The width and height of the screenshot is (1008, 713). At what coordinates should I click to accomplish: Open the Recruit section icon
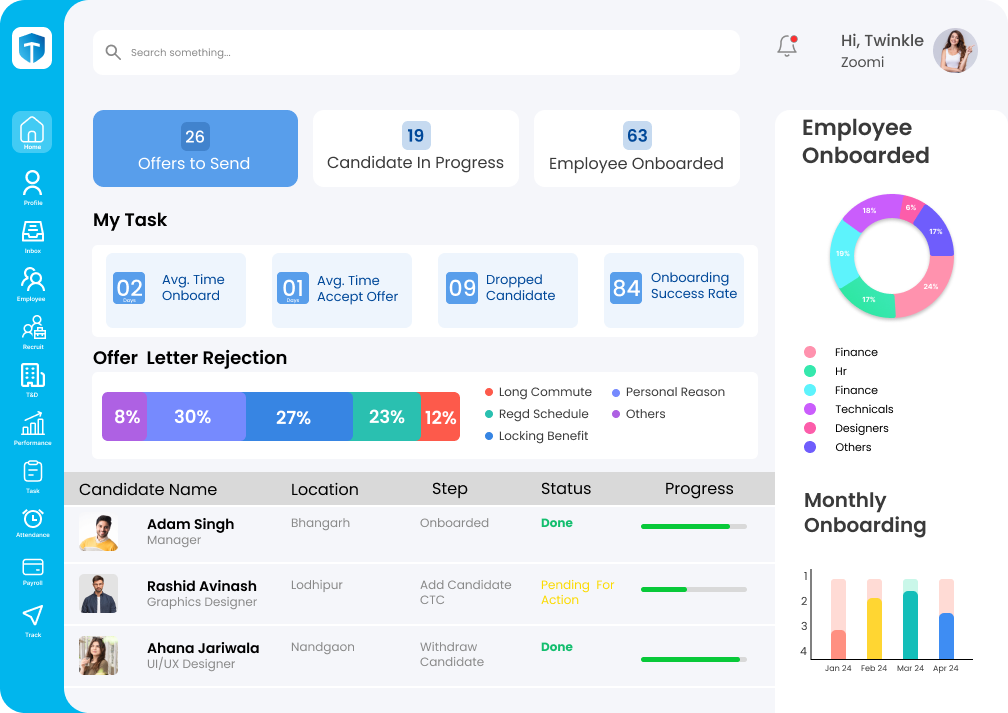[x=32, y=329]
